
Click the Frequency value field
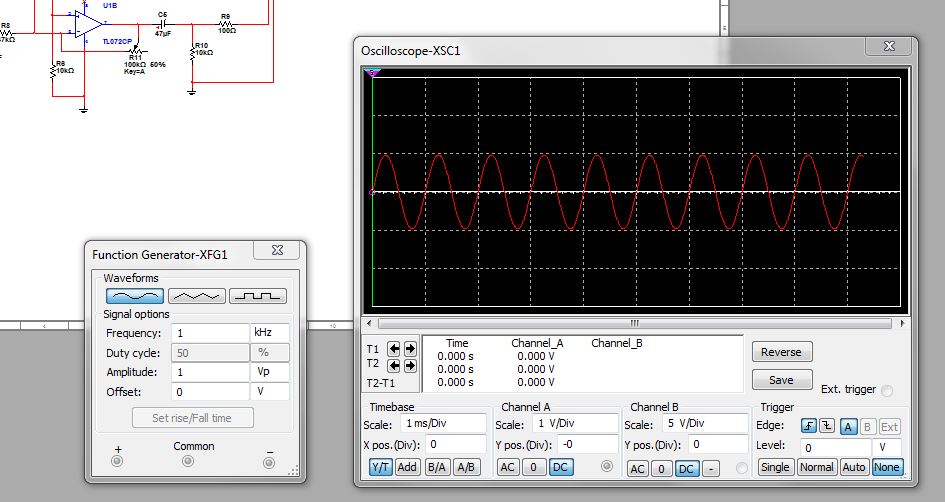point(210,333)
